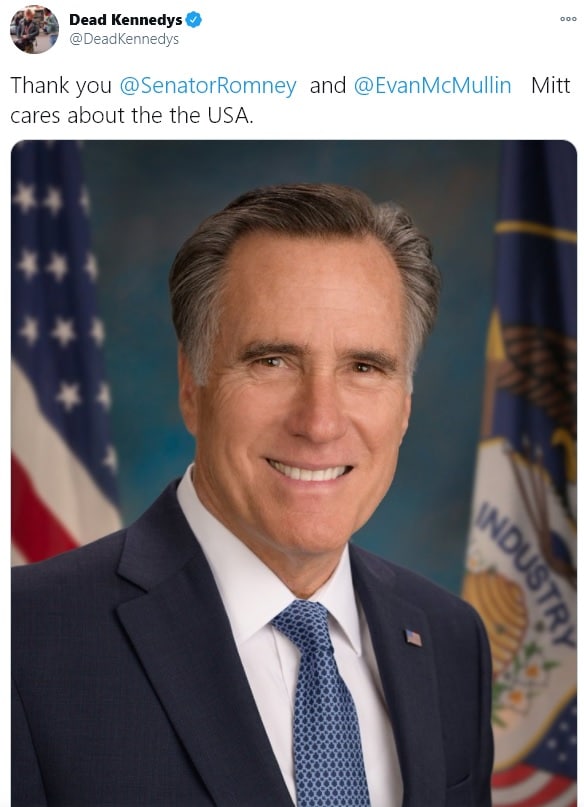
Task: Click the American flag in the photo
Action: [x=63, y=352]
